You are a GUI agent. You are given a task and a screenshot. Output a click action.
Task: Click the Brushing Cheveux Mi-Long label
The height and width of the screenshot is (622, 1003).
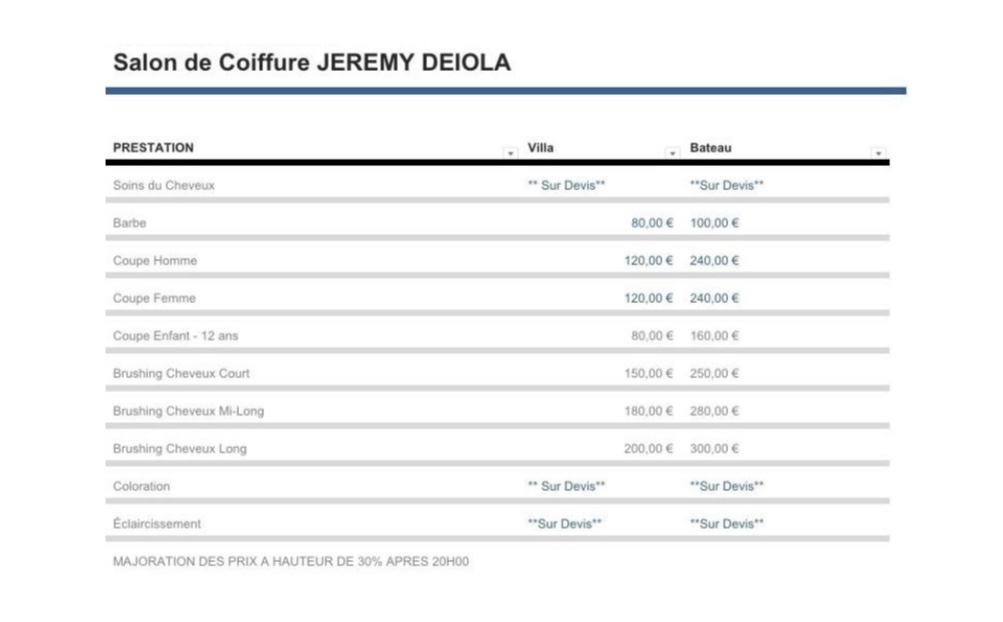[188, 411]
